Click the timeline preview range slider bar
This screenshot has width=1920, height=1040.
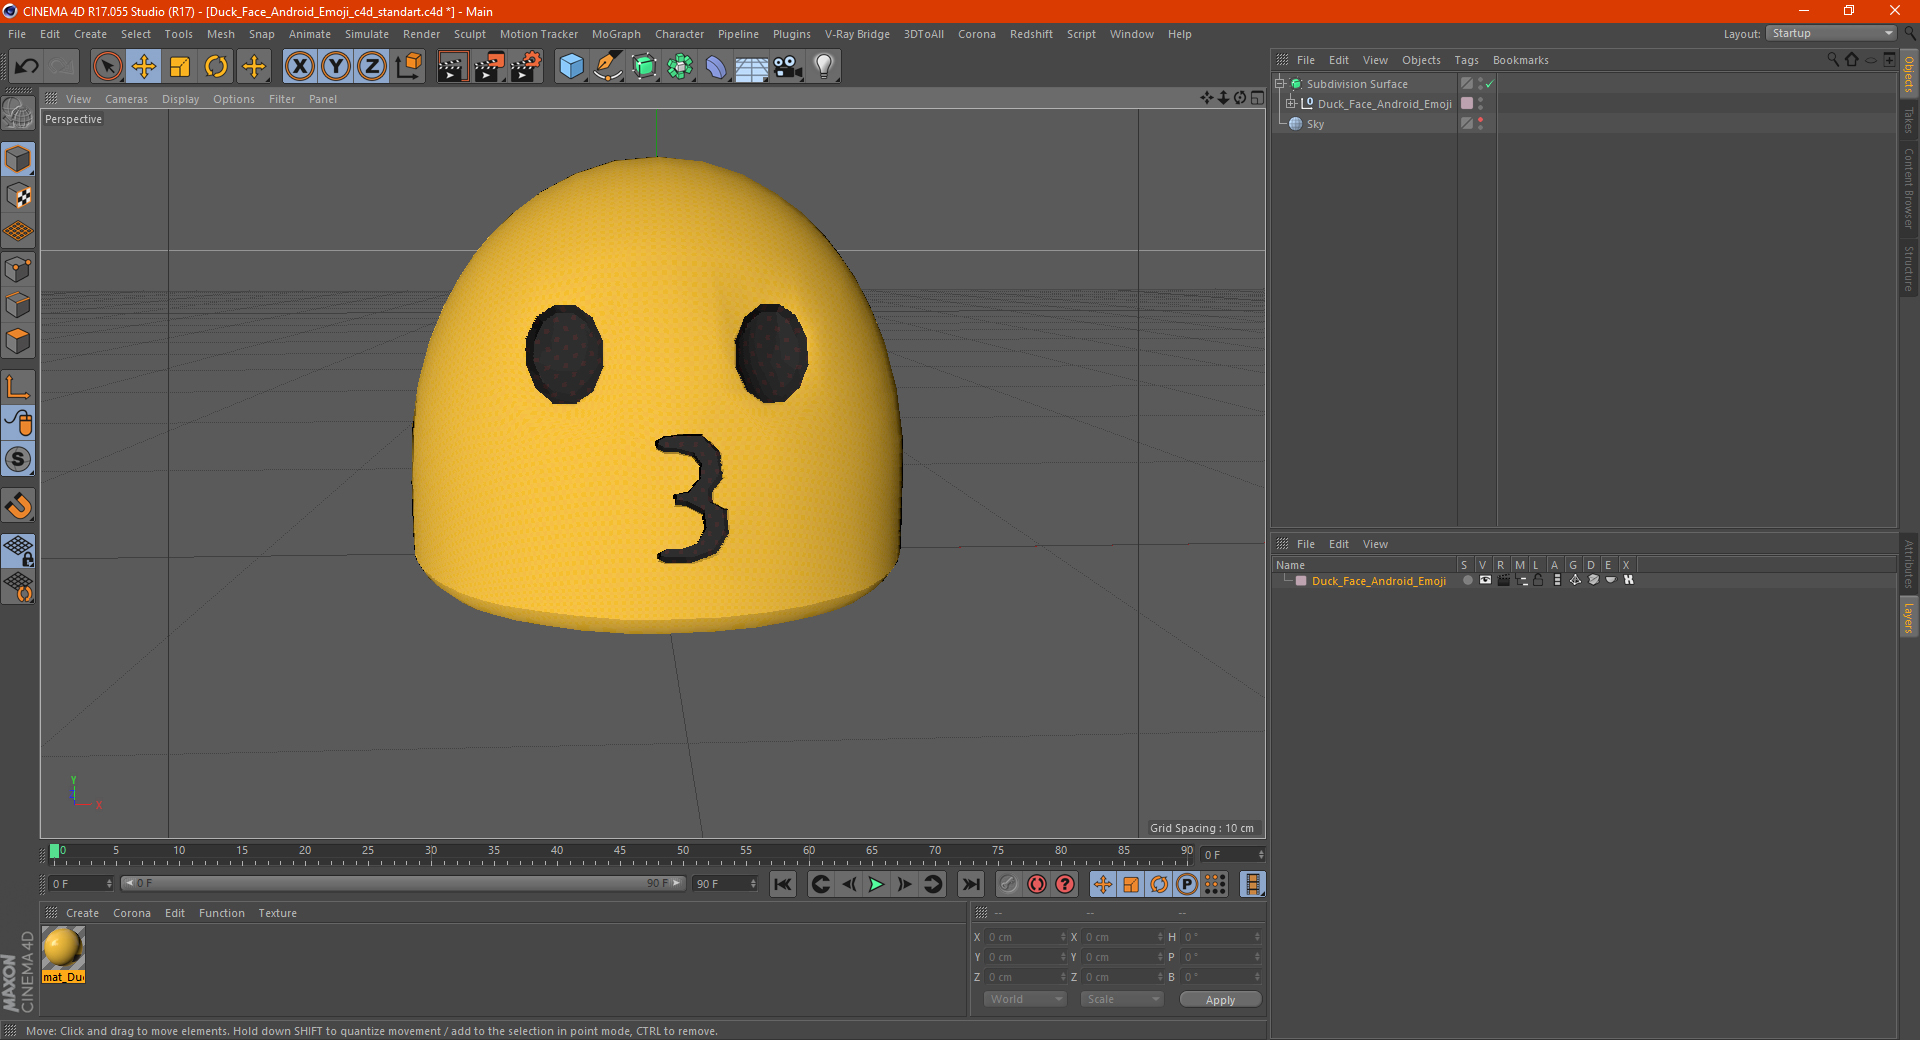pyautogui.click(x=403, y=883)
